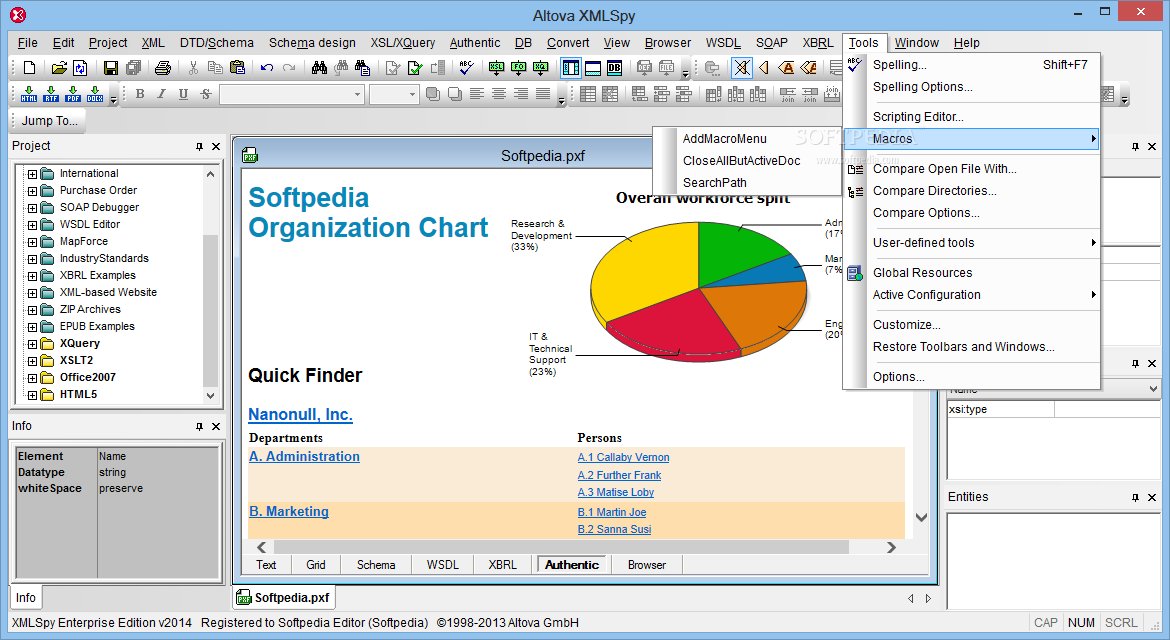Click the Reload file icon
1170x640 pixels.
coord(80,68)
